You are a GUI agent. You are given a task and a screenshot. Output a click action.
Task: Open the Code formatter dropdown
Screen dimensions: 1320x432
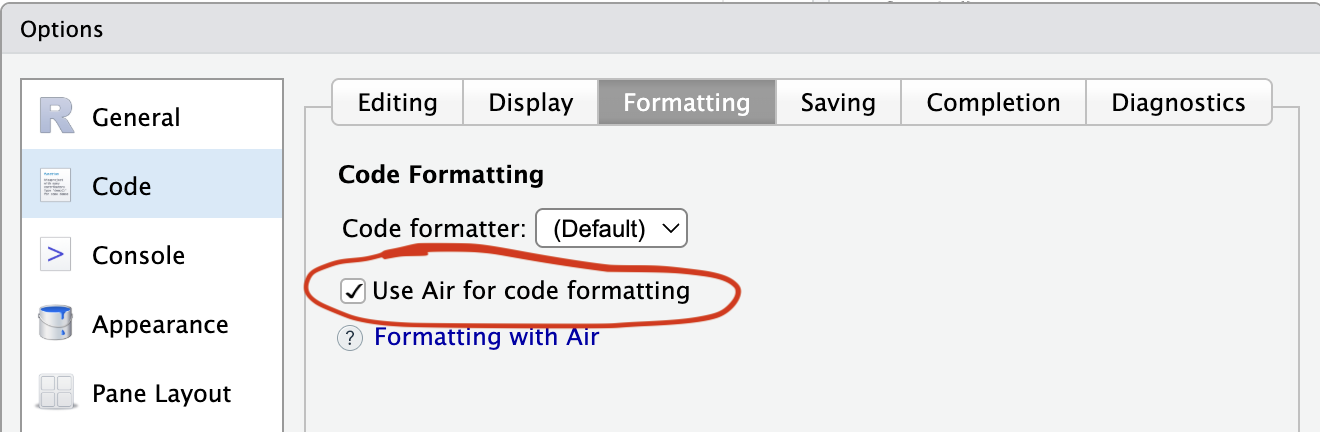[x=612, y=229]
